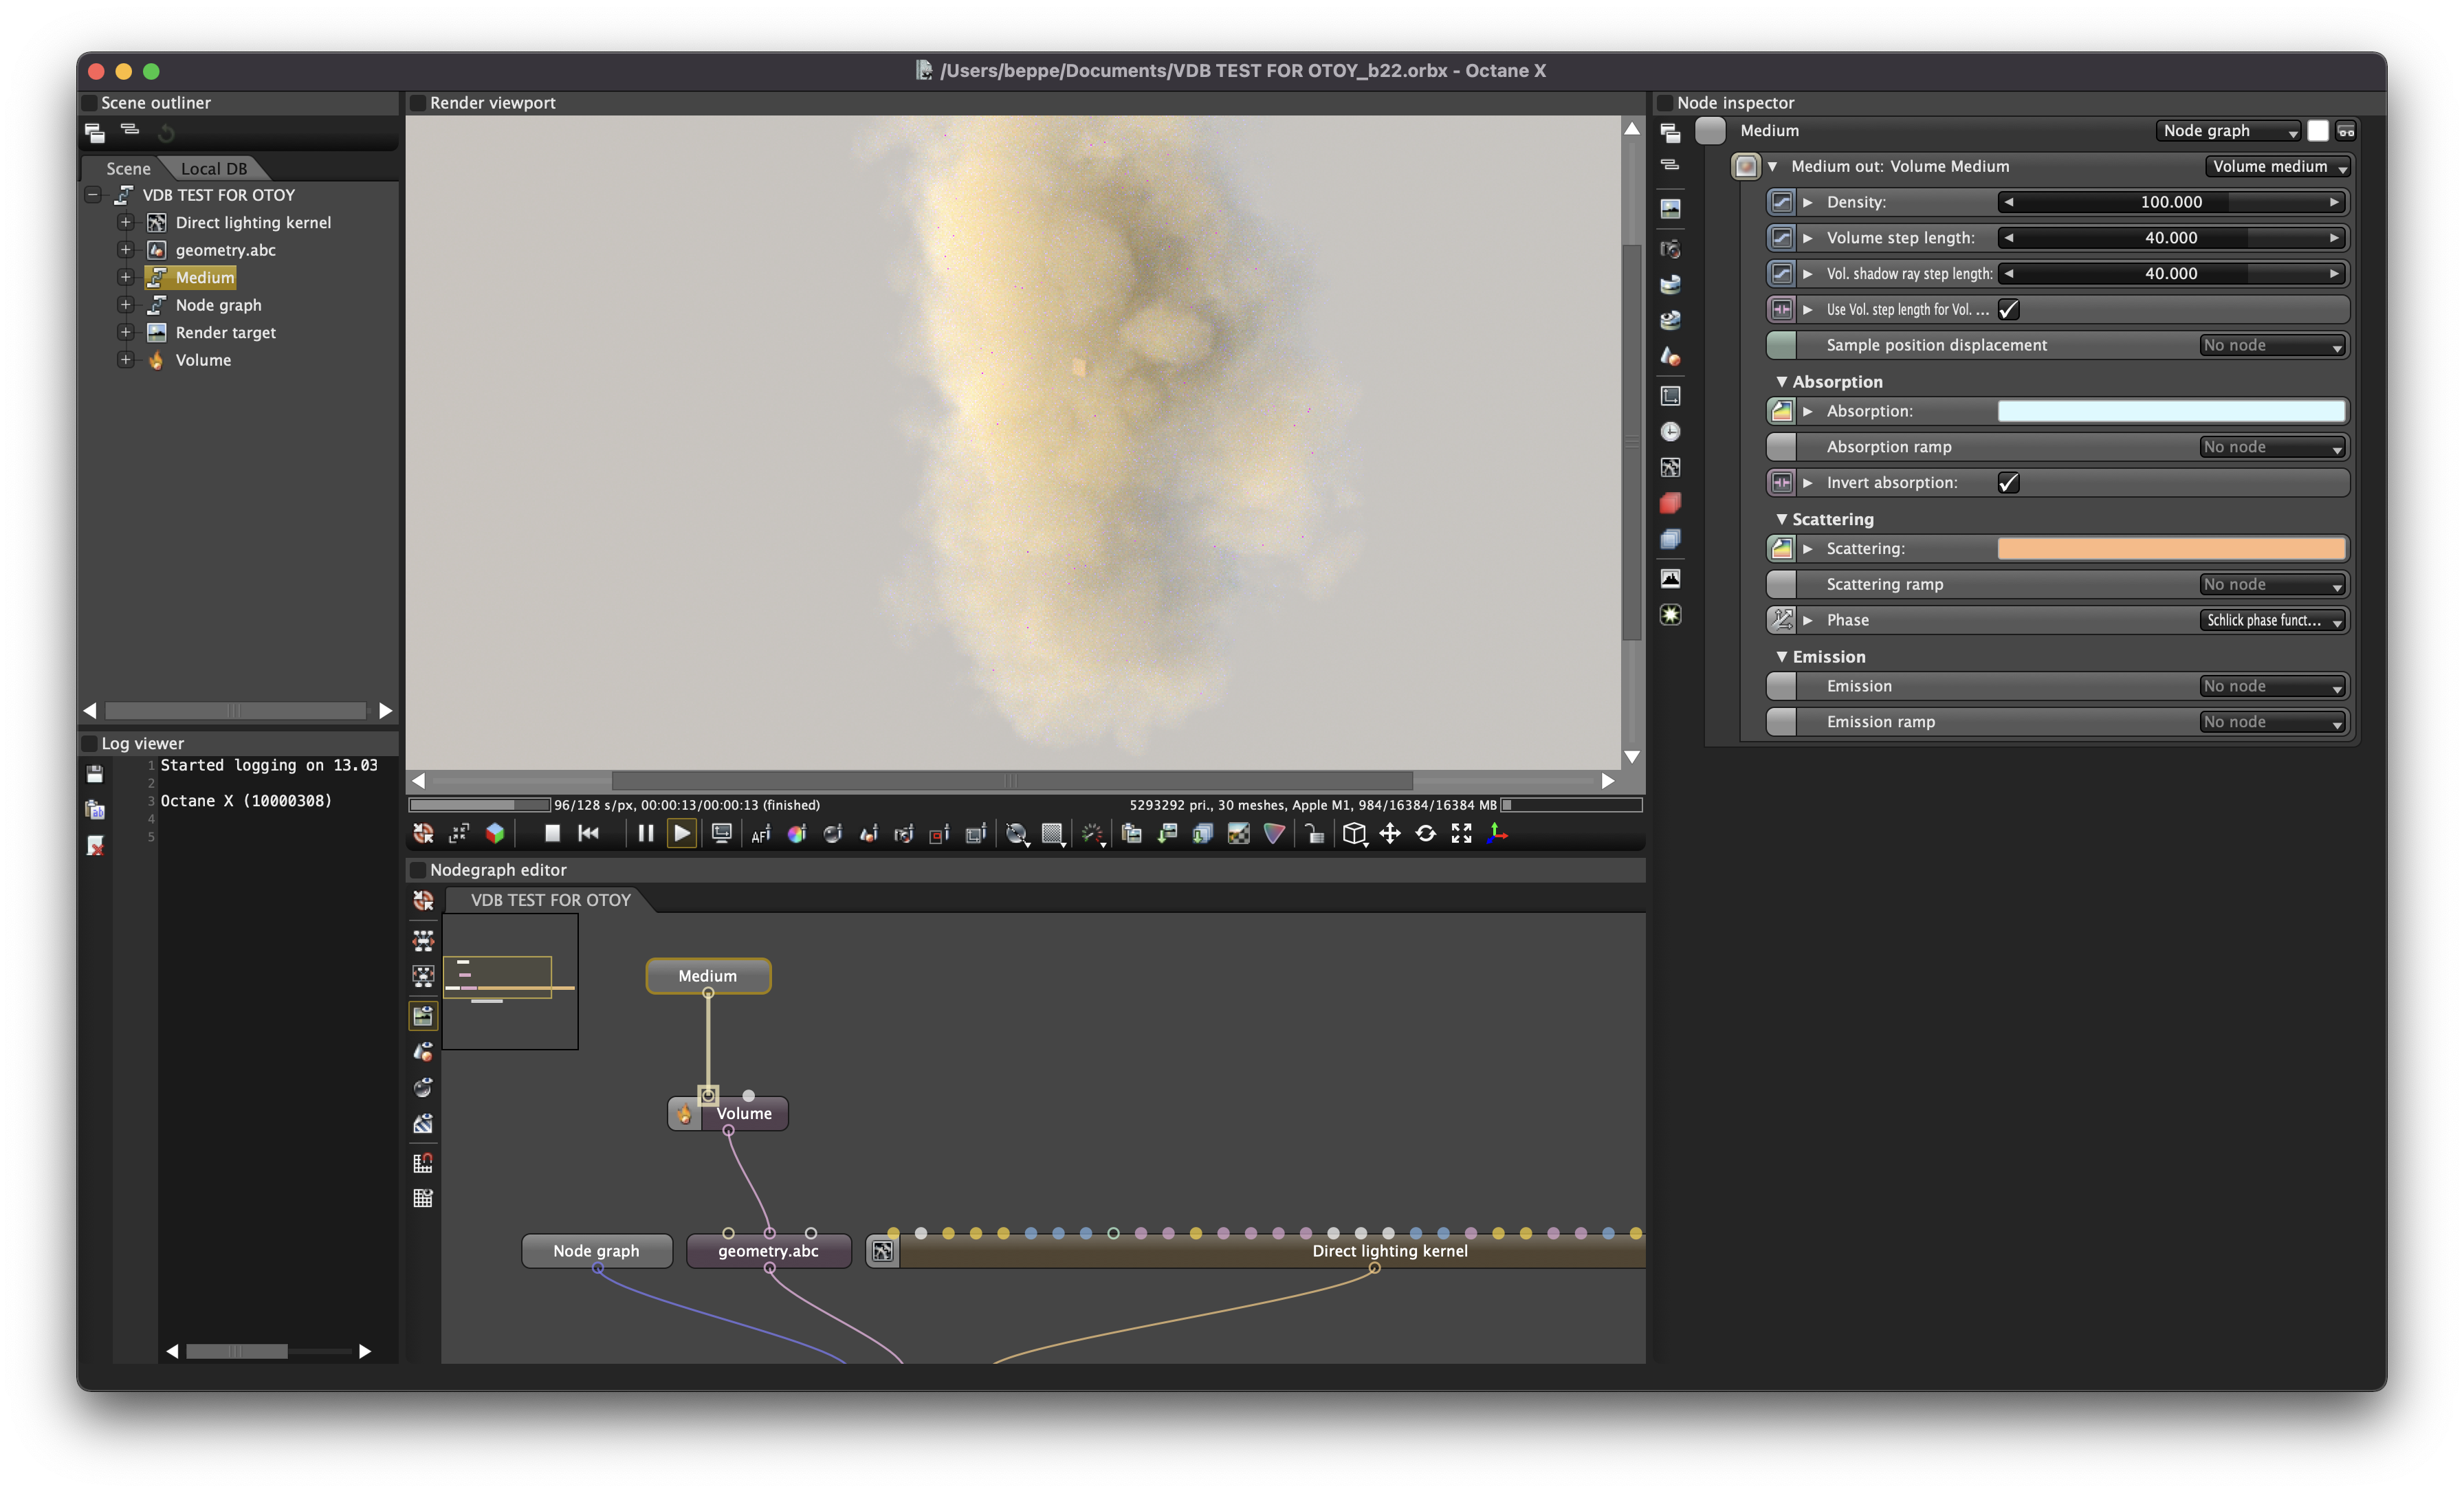Activate the rotate gizmo tool
The height and width of the screenshot is (1493, 2464).
click(x=1426, y=834)
